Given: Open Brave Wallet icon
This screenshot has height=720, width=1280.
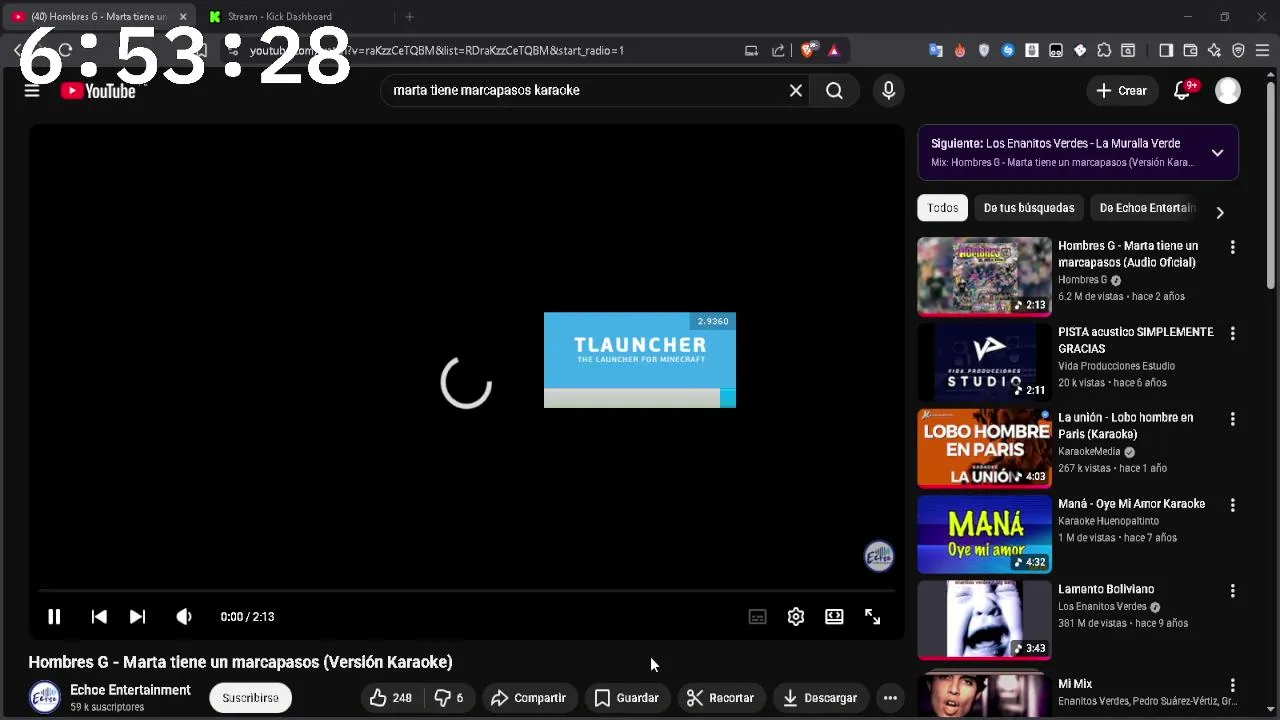Looking at the screenshot, I should [x=1190, y=50].
